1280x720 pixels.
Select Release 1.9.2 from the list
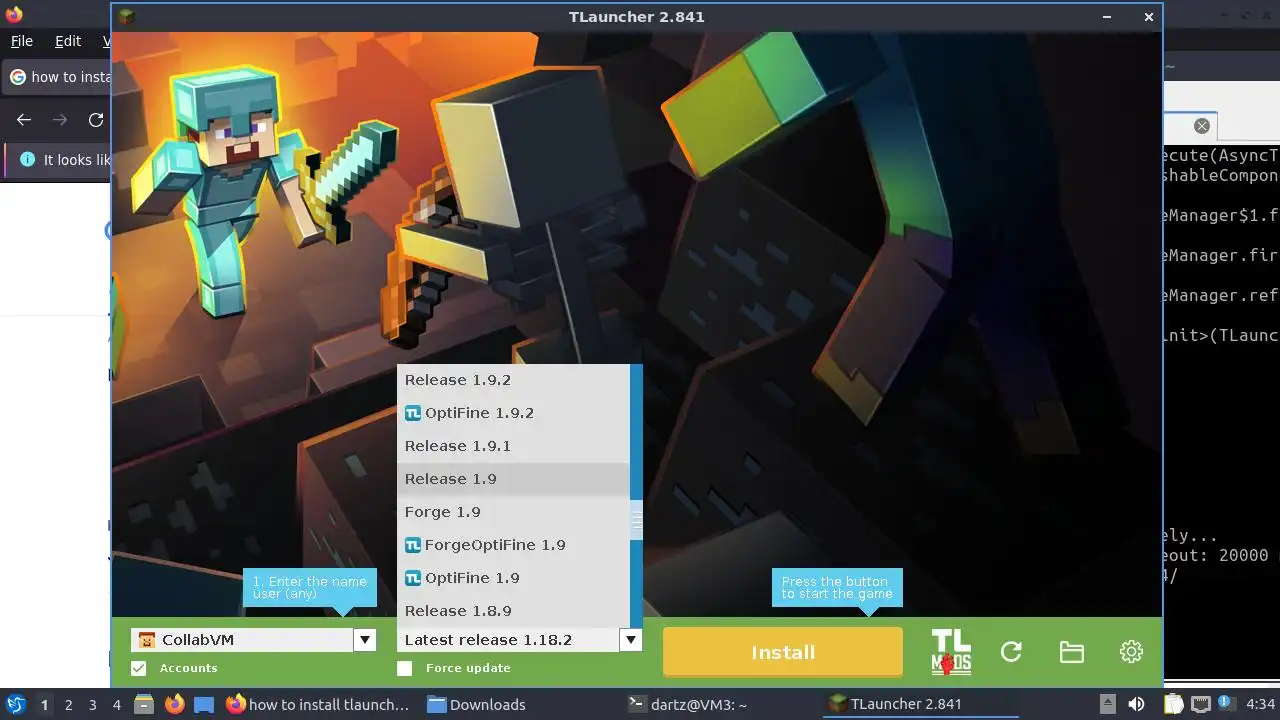pos(513,380)
